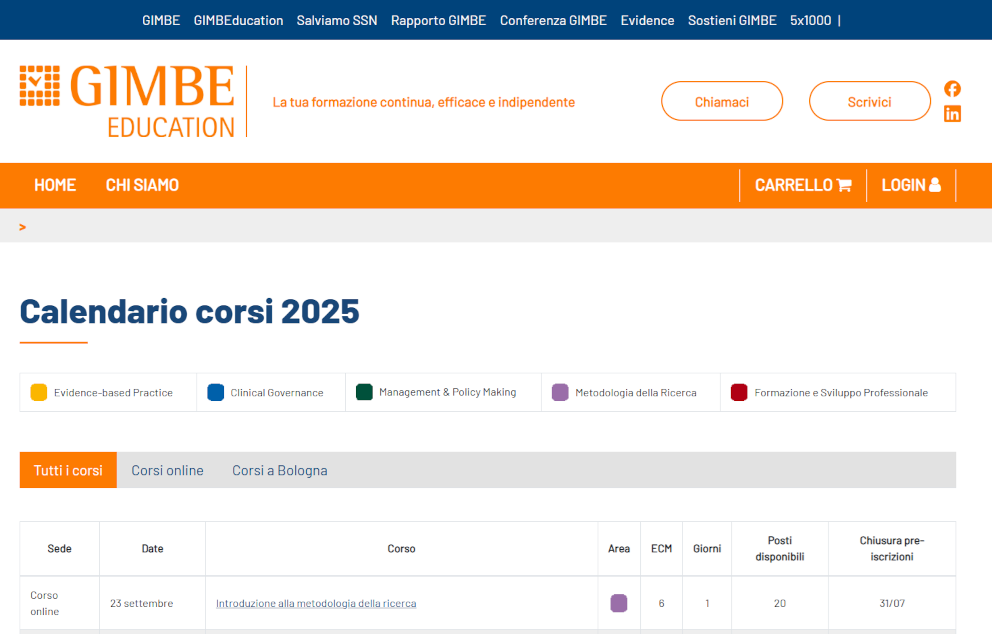Click the purple area marker in the course row
The width and height of the screenshot is (992, 634).
pyautogui.click(x=619, y=603)
